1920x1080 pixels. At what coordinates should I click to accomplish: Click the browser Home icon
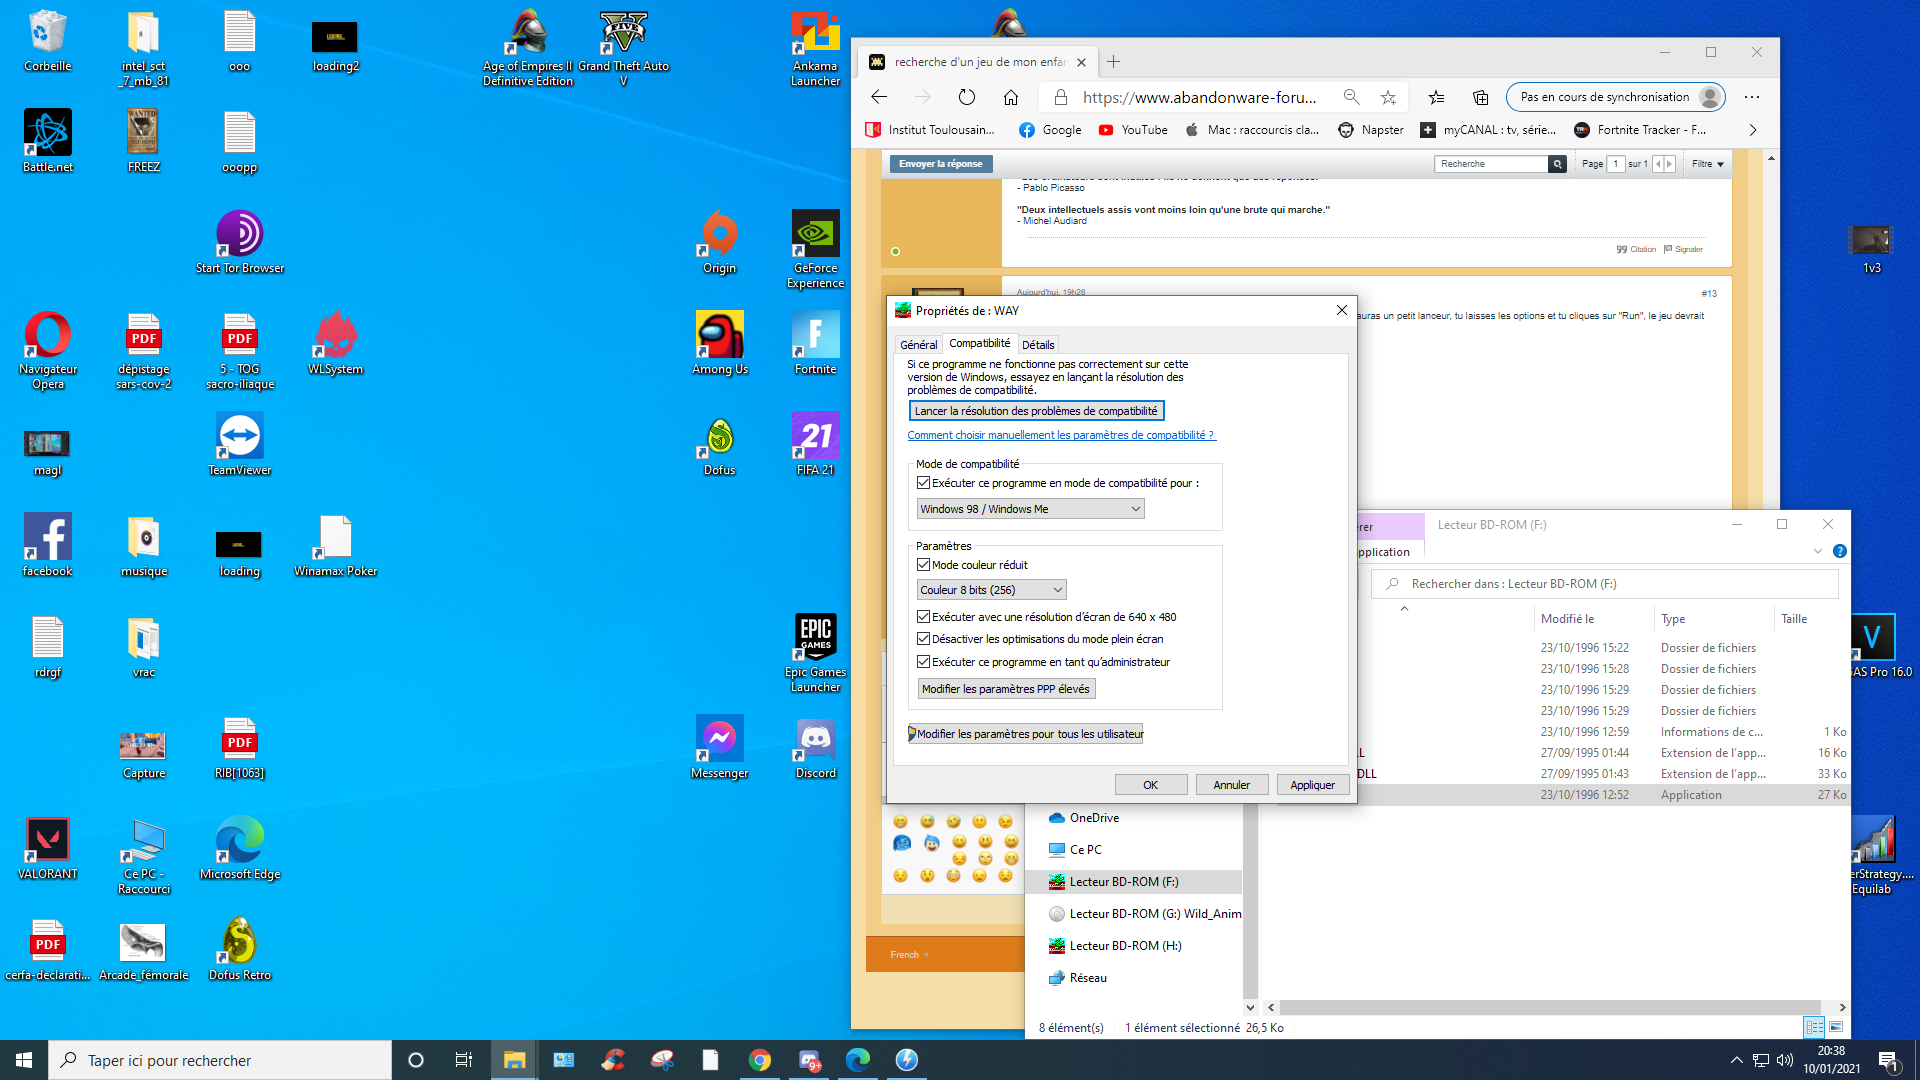pos(1011,97)
